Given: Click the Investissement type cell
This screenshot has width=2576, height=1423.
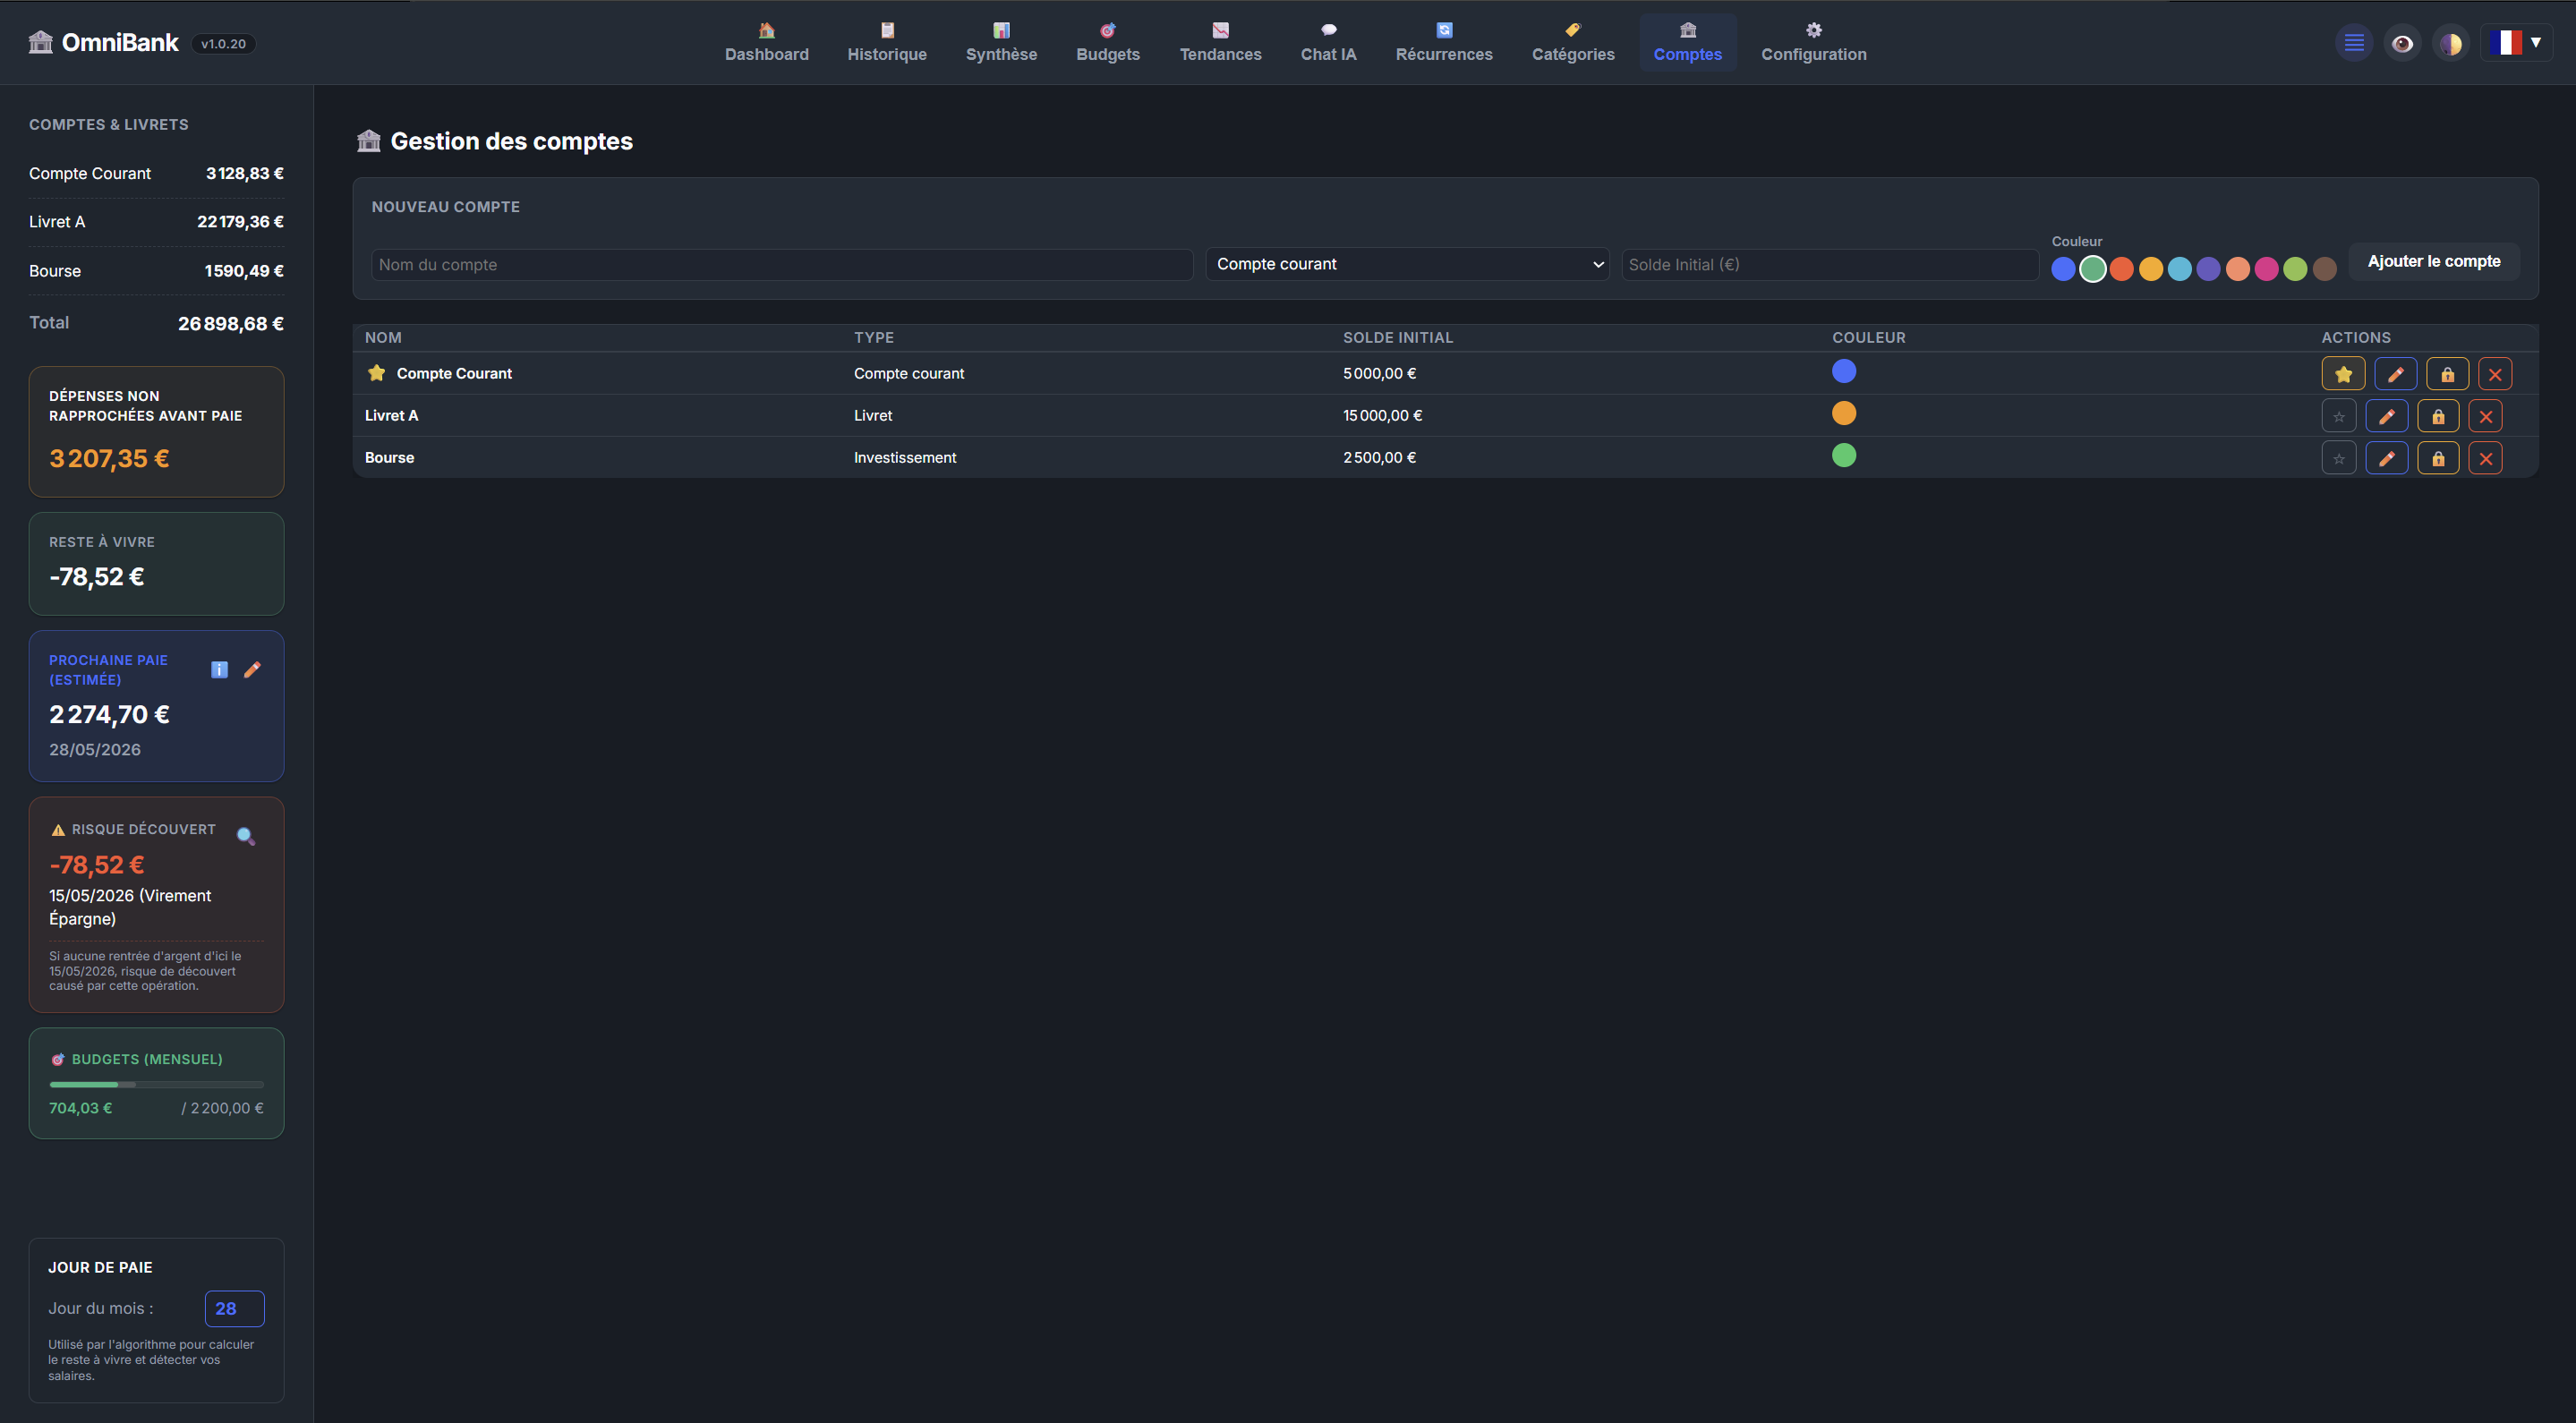Looking at the screenshot, I should [904, 457].
